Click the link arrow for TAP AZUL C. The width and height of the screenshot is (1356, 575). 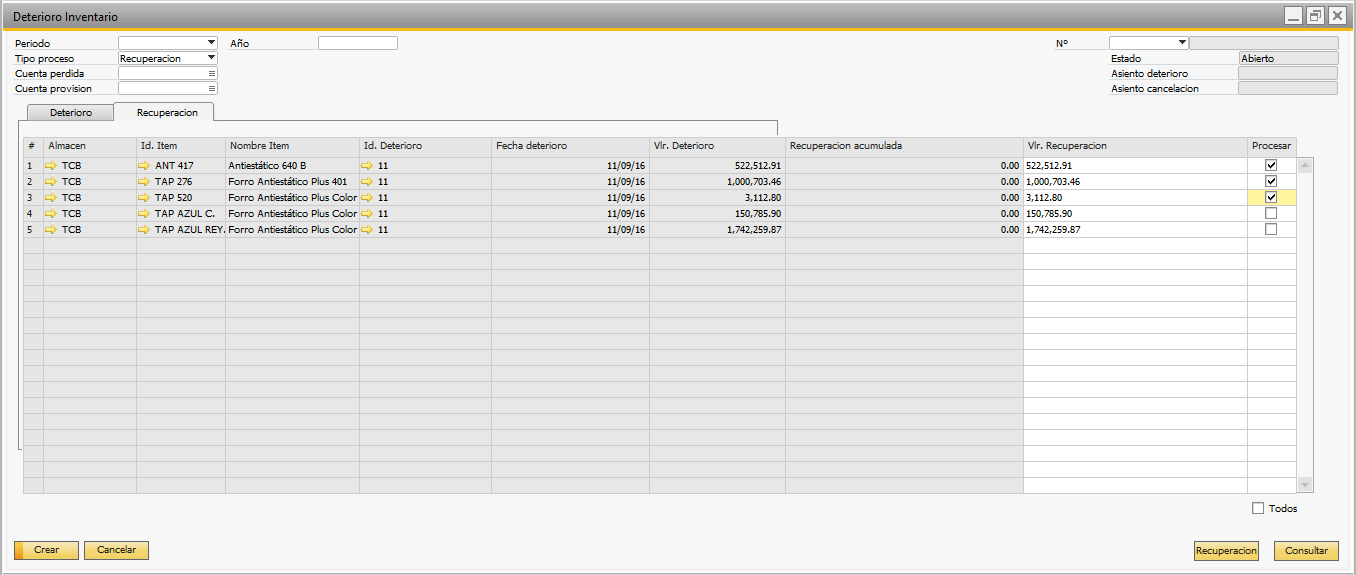click(x=143, y=213)
